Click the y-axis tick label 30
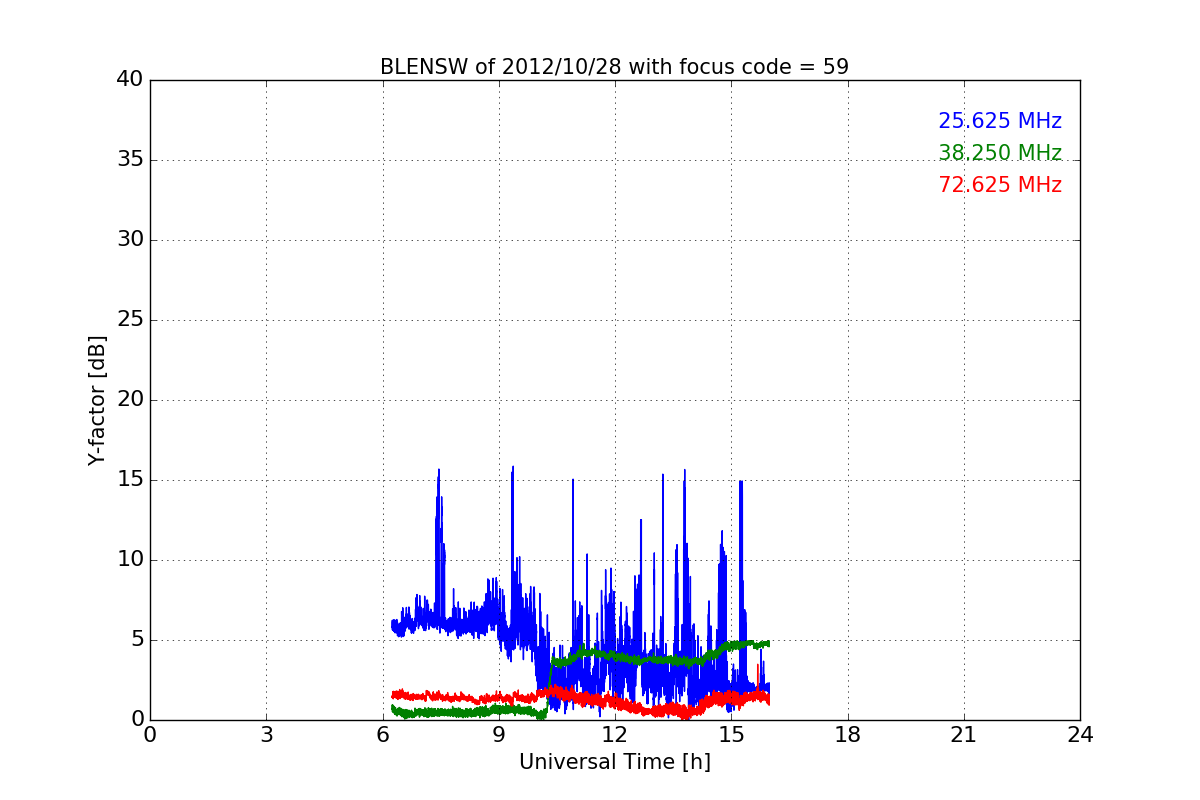This screenshot has width=1200, height=800. [130, 240]
